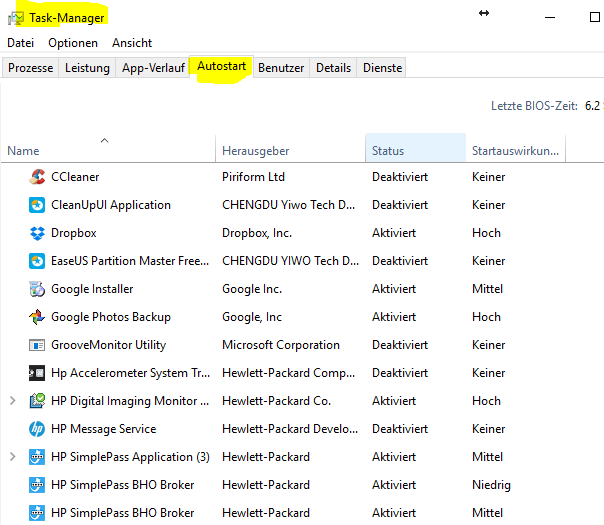Open the Optionen menu
This screenshot has height=525, width=604.
[x=73, y=43]
